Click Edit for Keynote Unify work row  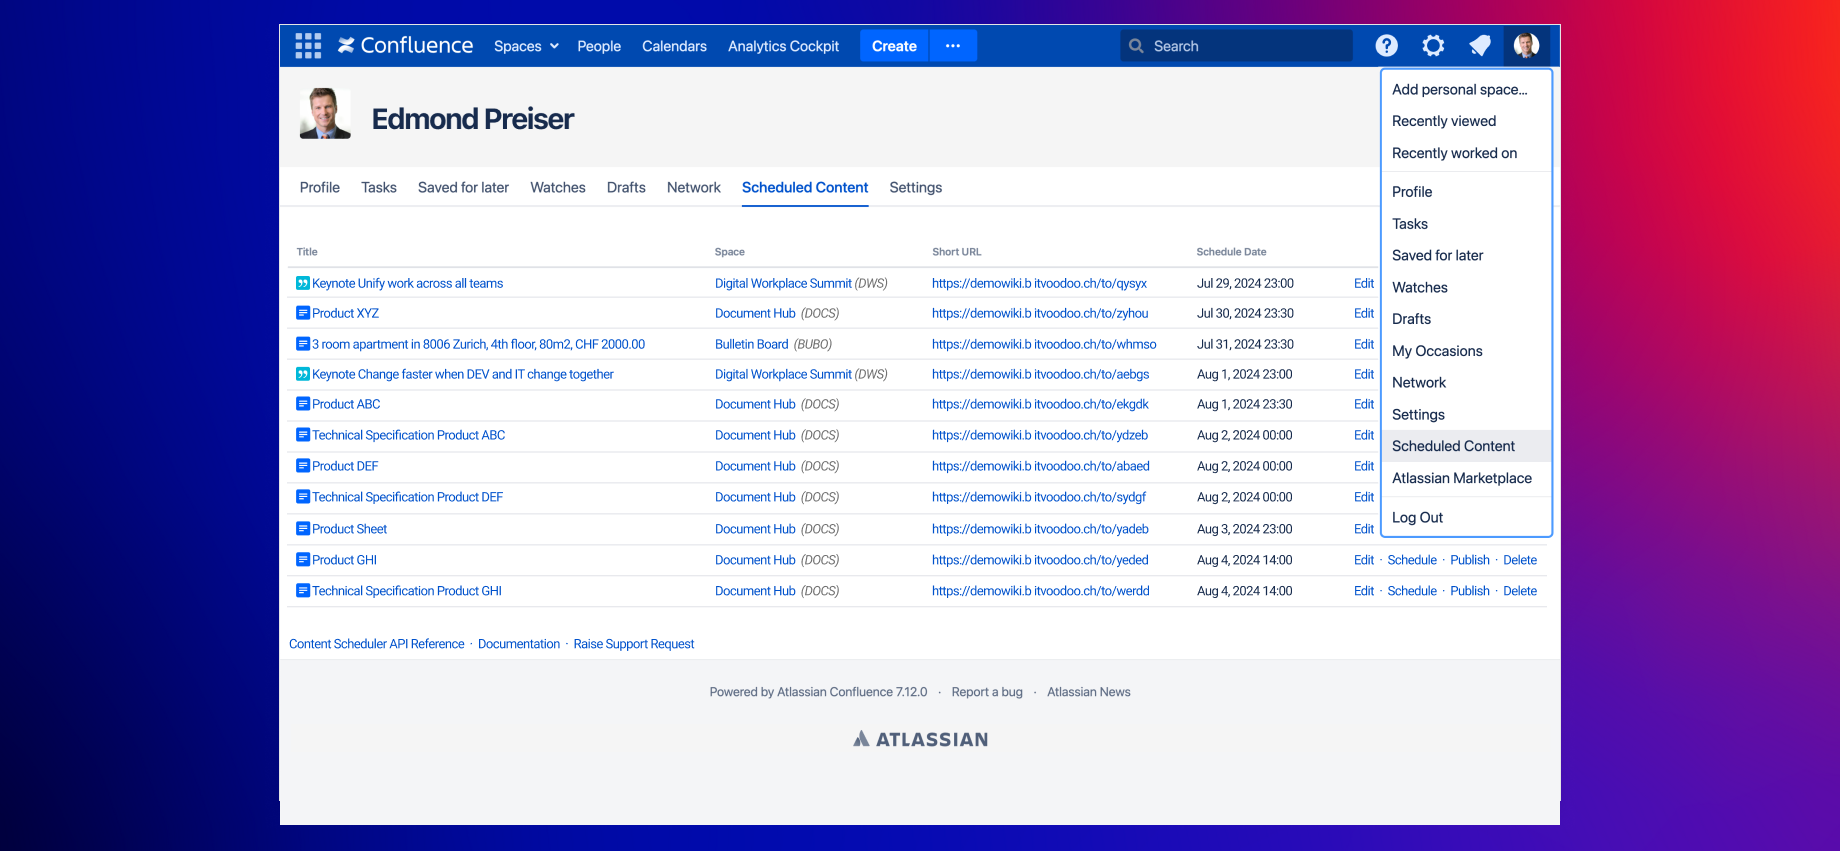point(1364,283)
